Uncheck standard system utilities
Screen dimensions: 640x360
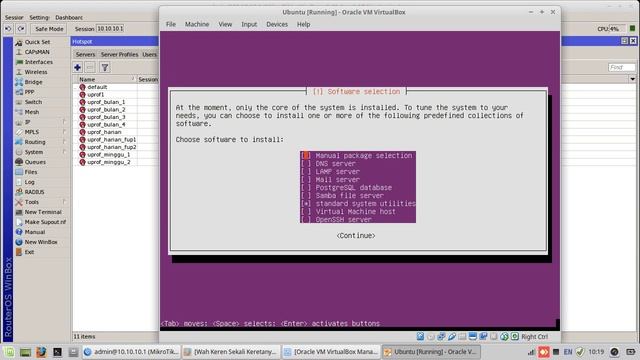tap(306, 204)
